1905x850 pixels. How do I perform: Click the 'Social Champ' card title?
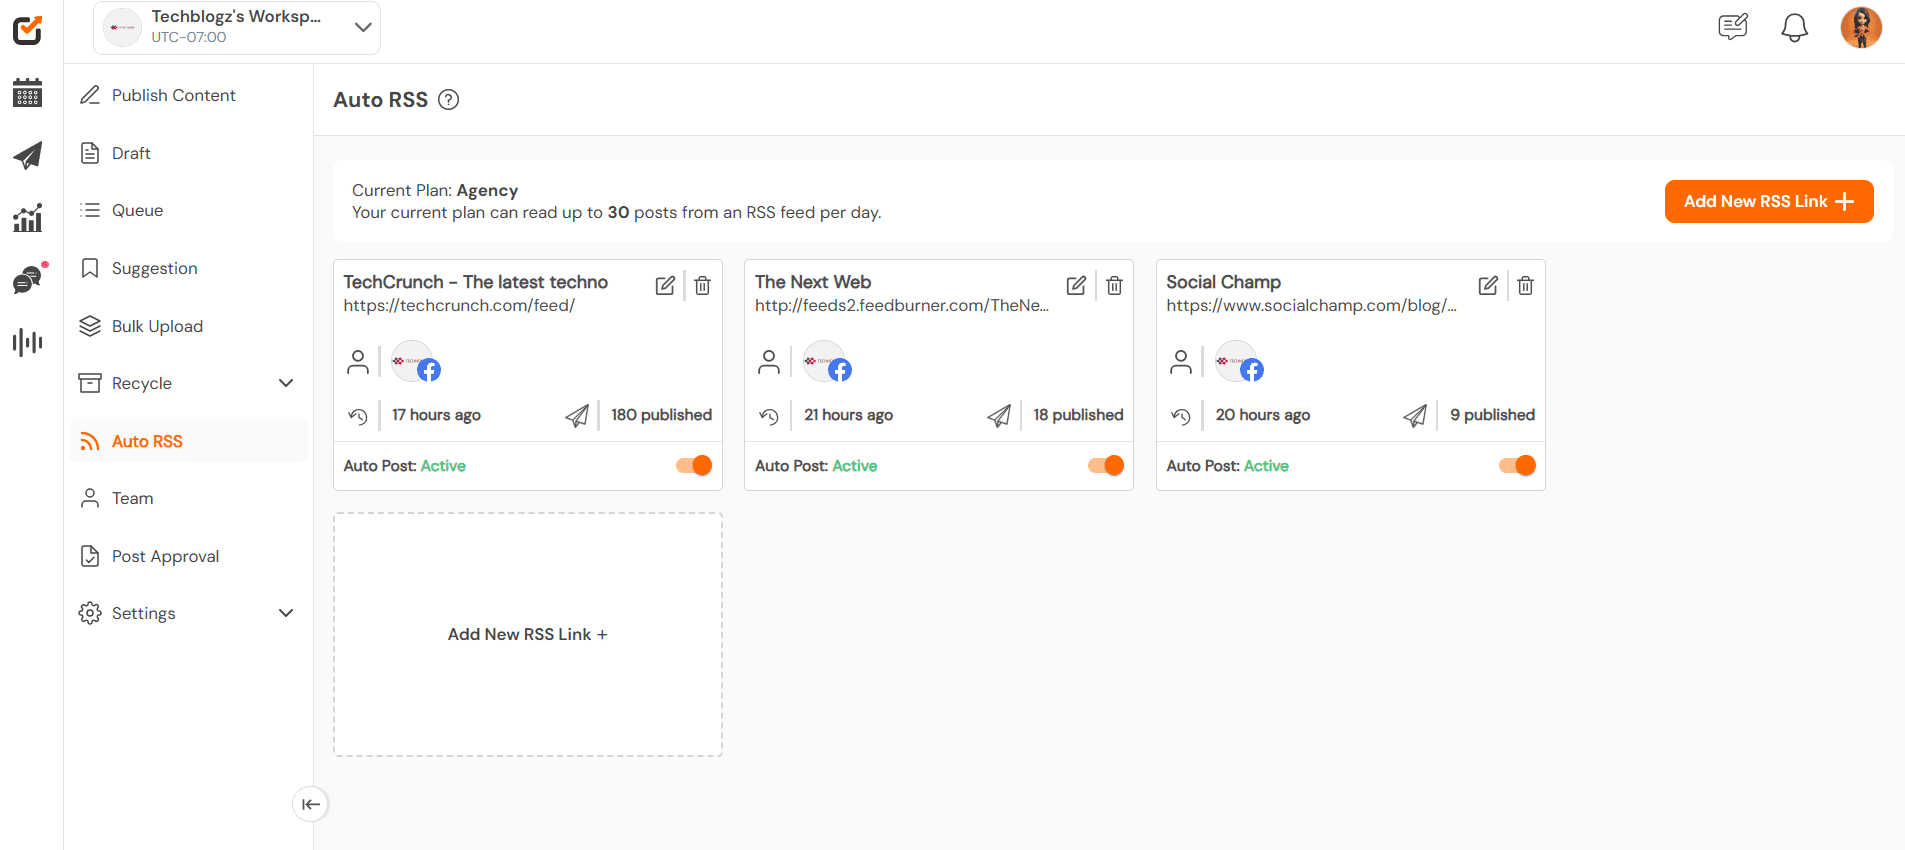1223,282
